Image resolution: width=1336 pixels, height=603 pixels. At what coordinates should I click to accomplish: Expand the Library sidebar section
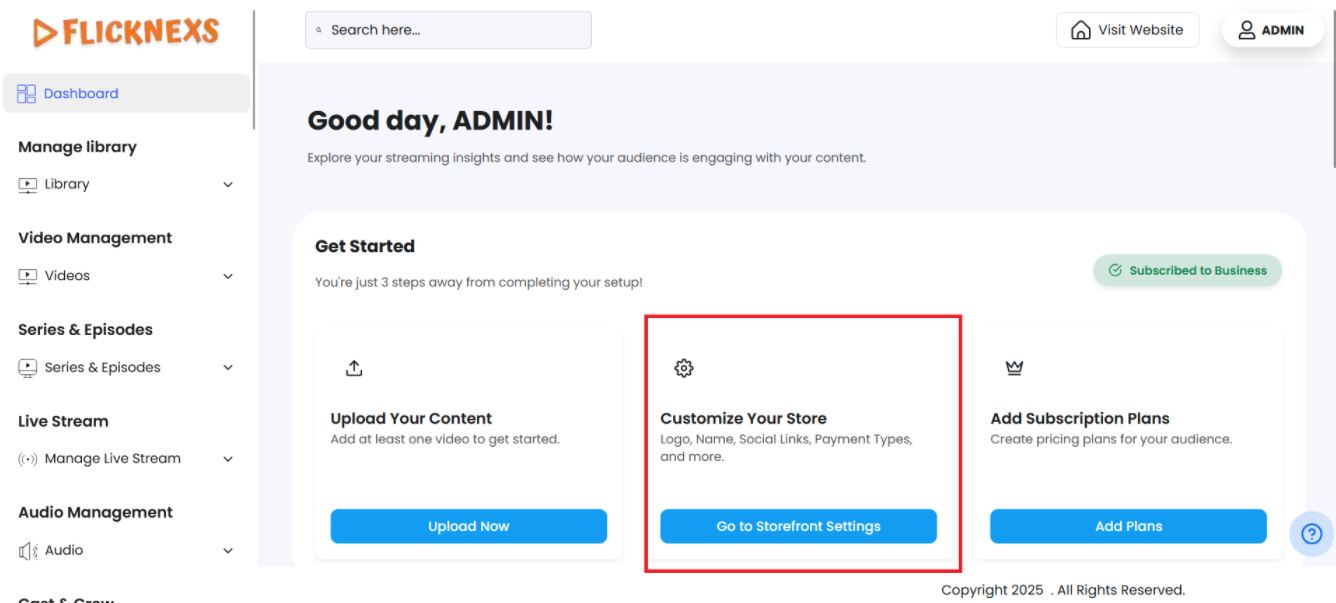(x=228, y=185)
